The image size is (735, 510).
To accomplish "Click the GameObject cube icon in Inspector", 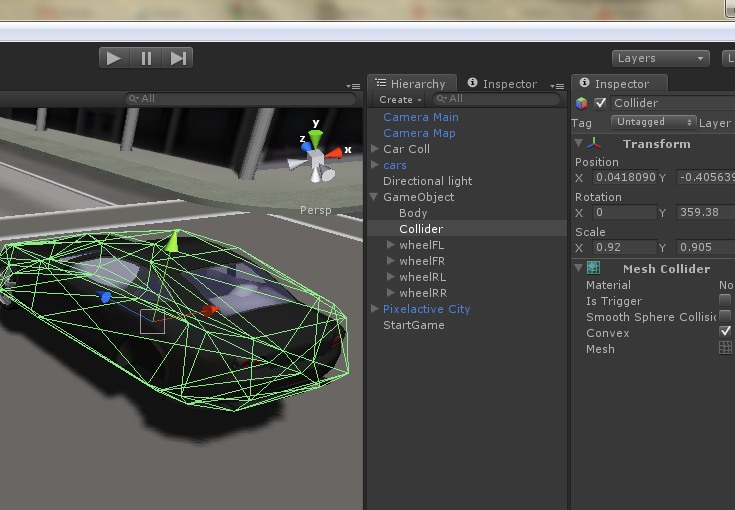I will click(x=582, y=103).
